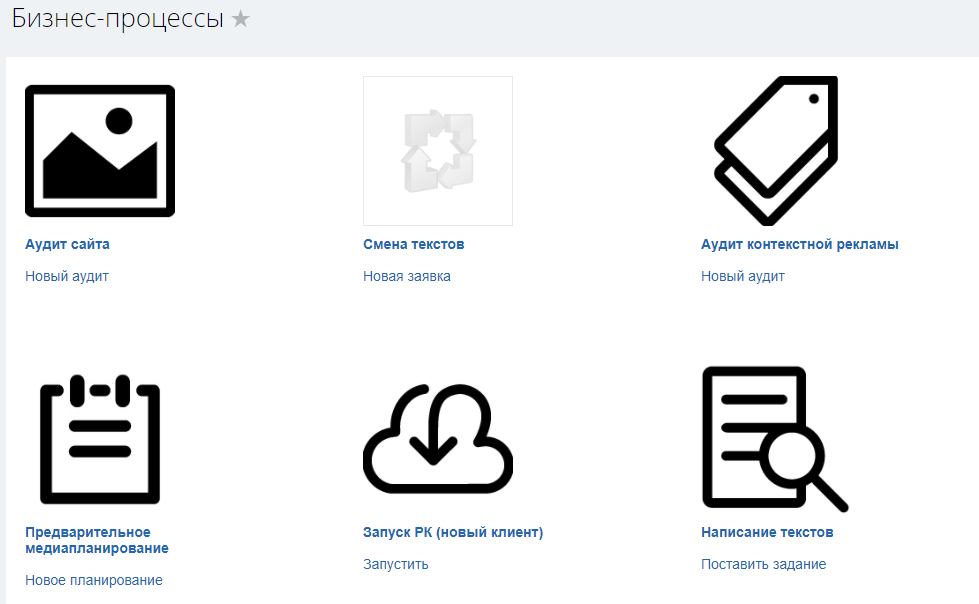Click the Поставить задание link
This screenshot has height=604, width=979.
(x=764, y=564)
